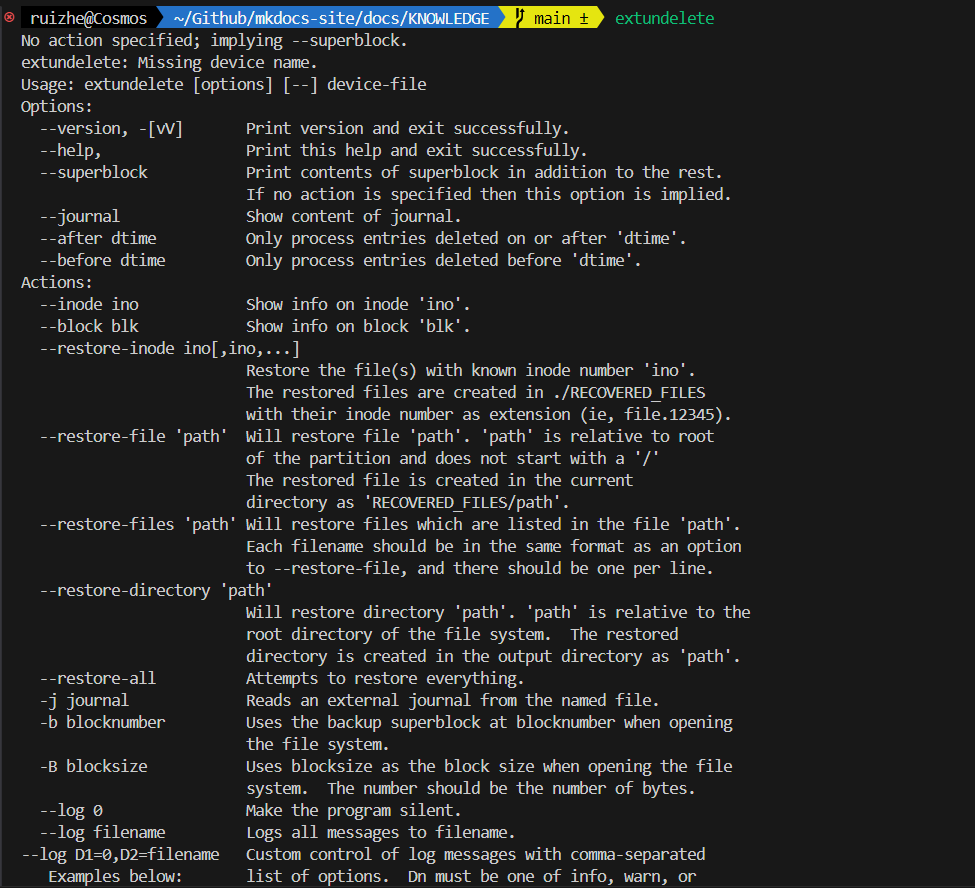Click the --inode ino action
Viewport: 975px width, 888px height.
click(89, 304)
